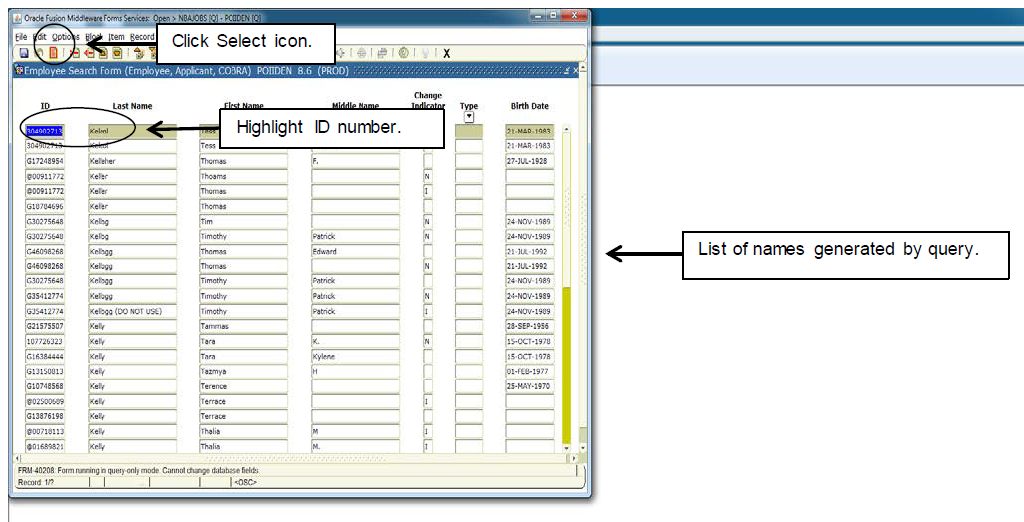Open the Edit menu
The width and height of the screenshot is (1024, 522).
[40, 37]
